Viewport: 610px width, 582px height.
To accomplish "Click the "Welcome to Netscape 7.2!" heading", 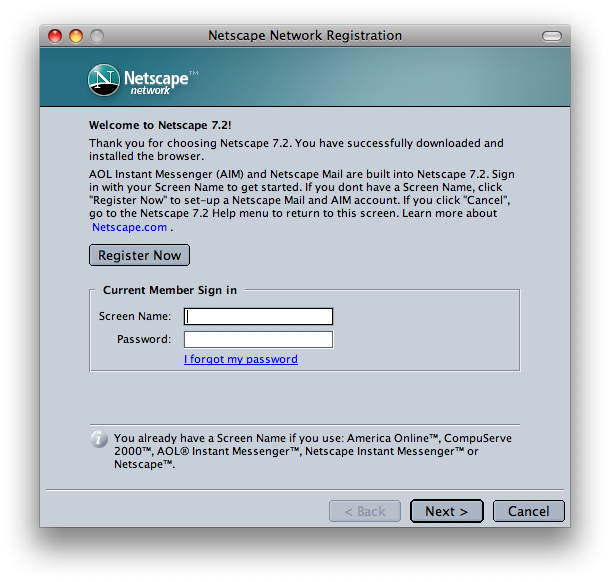I will tap(160, 125).
